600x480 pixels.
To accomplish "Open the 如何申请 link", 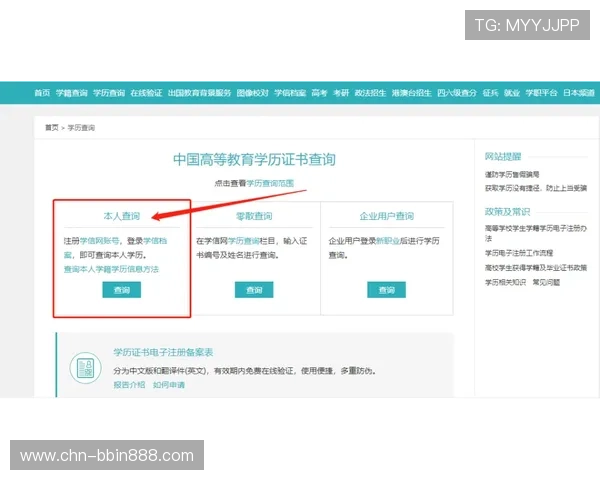I will click(x=169, y=385).
